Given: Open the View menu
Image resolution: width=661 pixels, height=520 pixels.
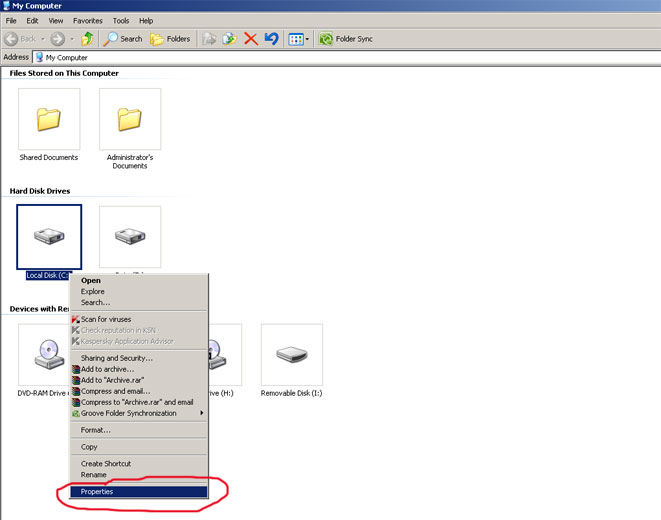Looking at the screenshot, I should 56,21.
